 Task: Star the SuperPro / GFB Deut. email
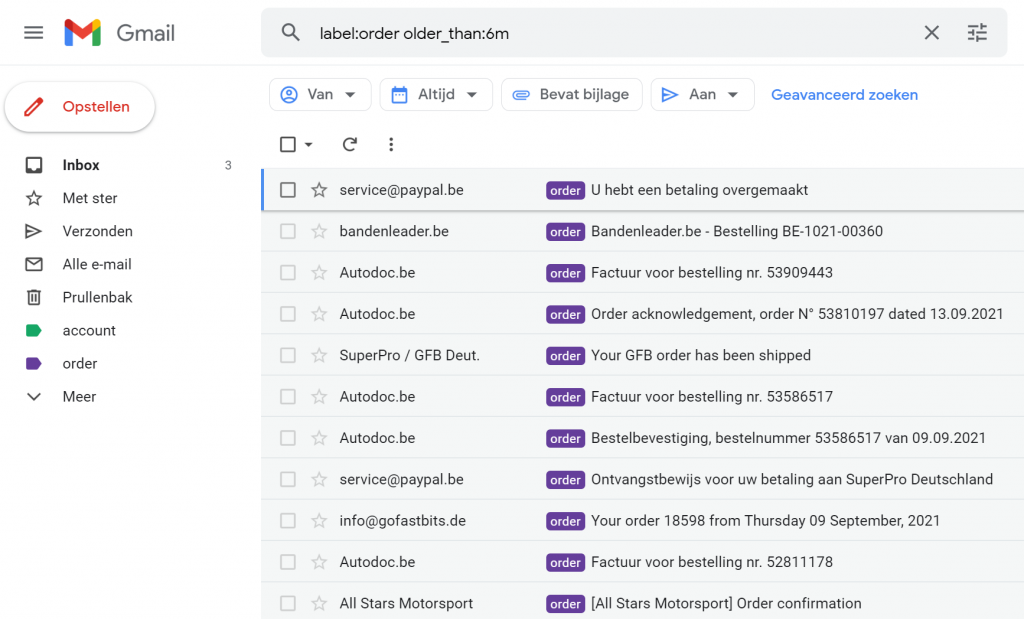[x=319, y=355]
